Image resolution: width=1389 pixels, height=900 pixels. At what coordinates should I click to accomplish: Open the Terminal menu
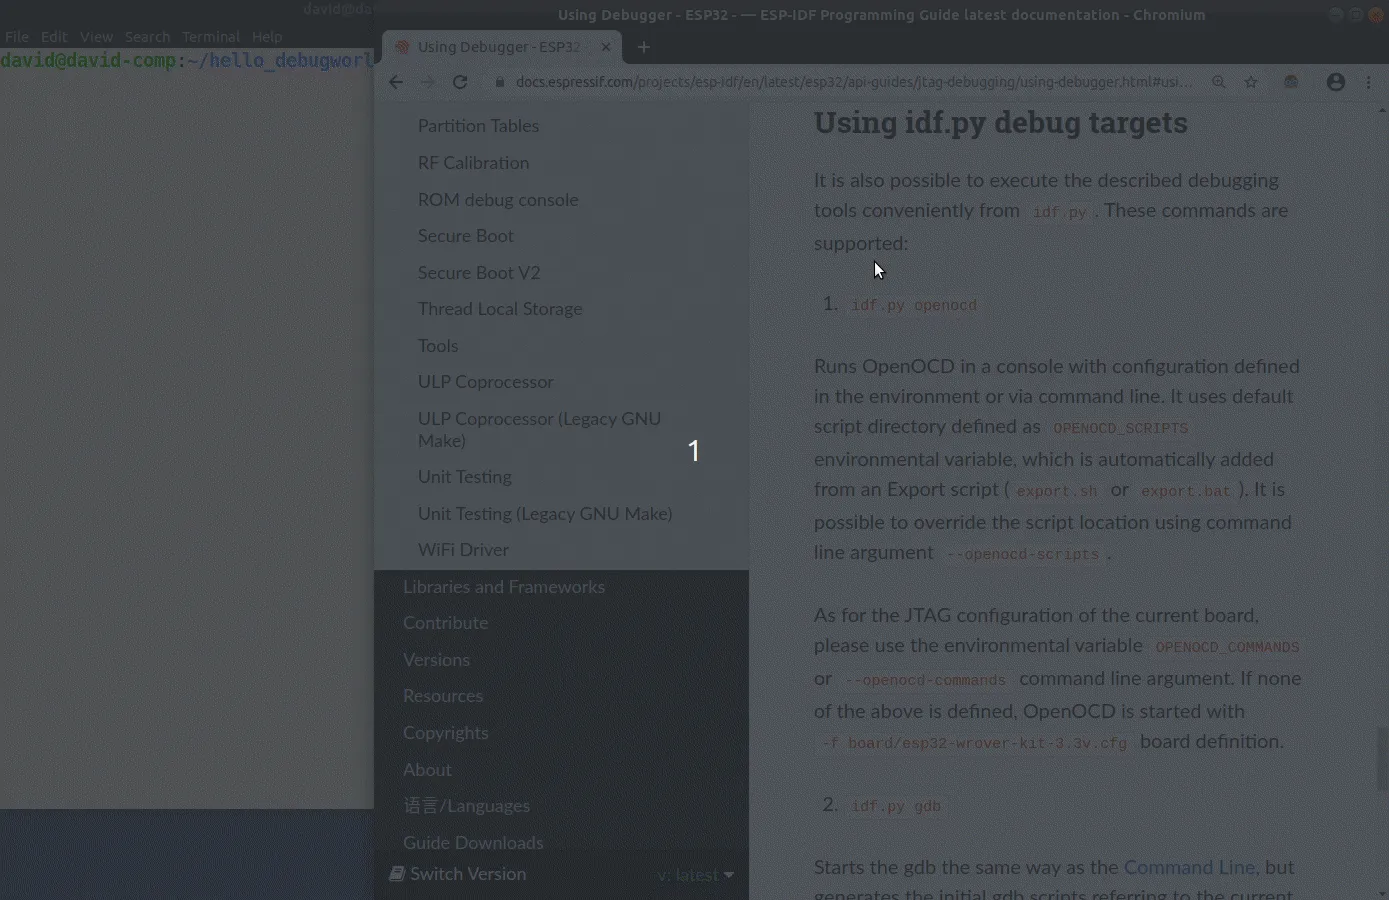pyautogui.click(x=210, y=37)
